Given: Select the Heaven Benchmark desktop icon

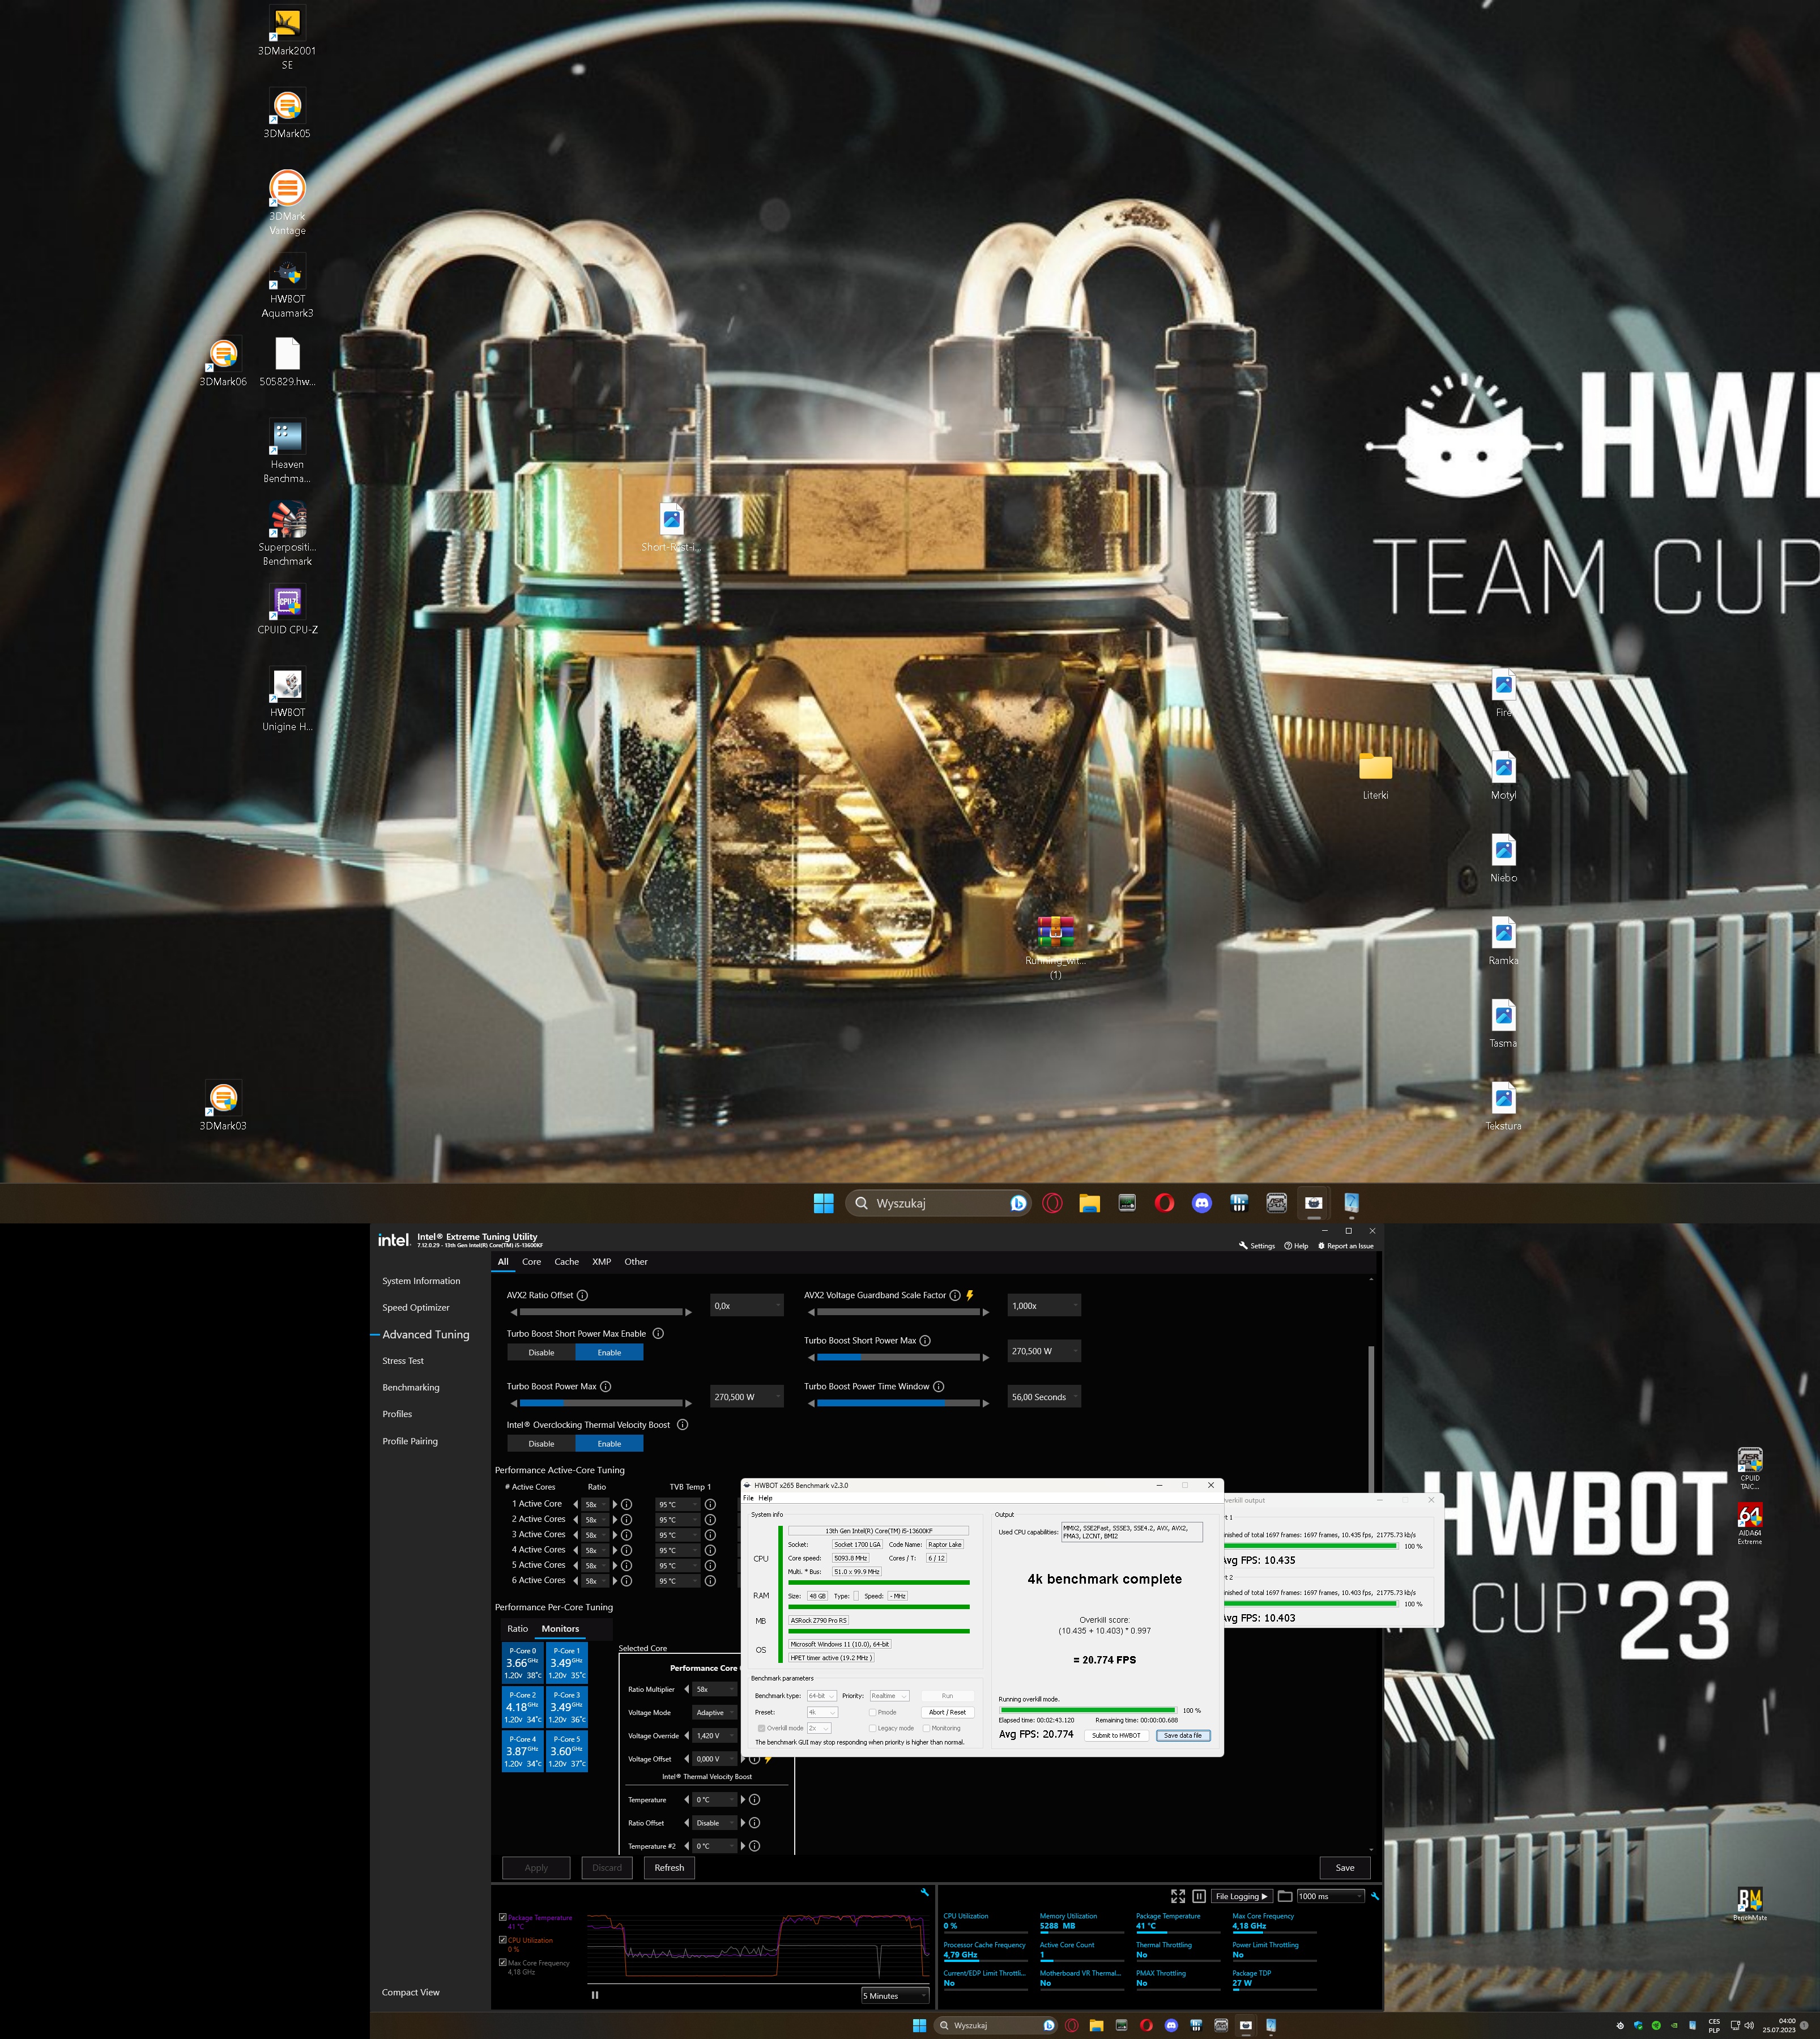Looking at the screenshot, I should coord(287,452).
